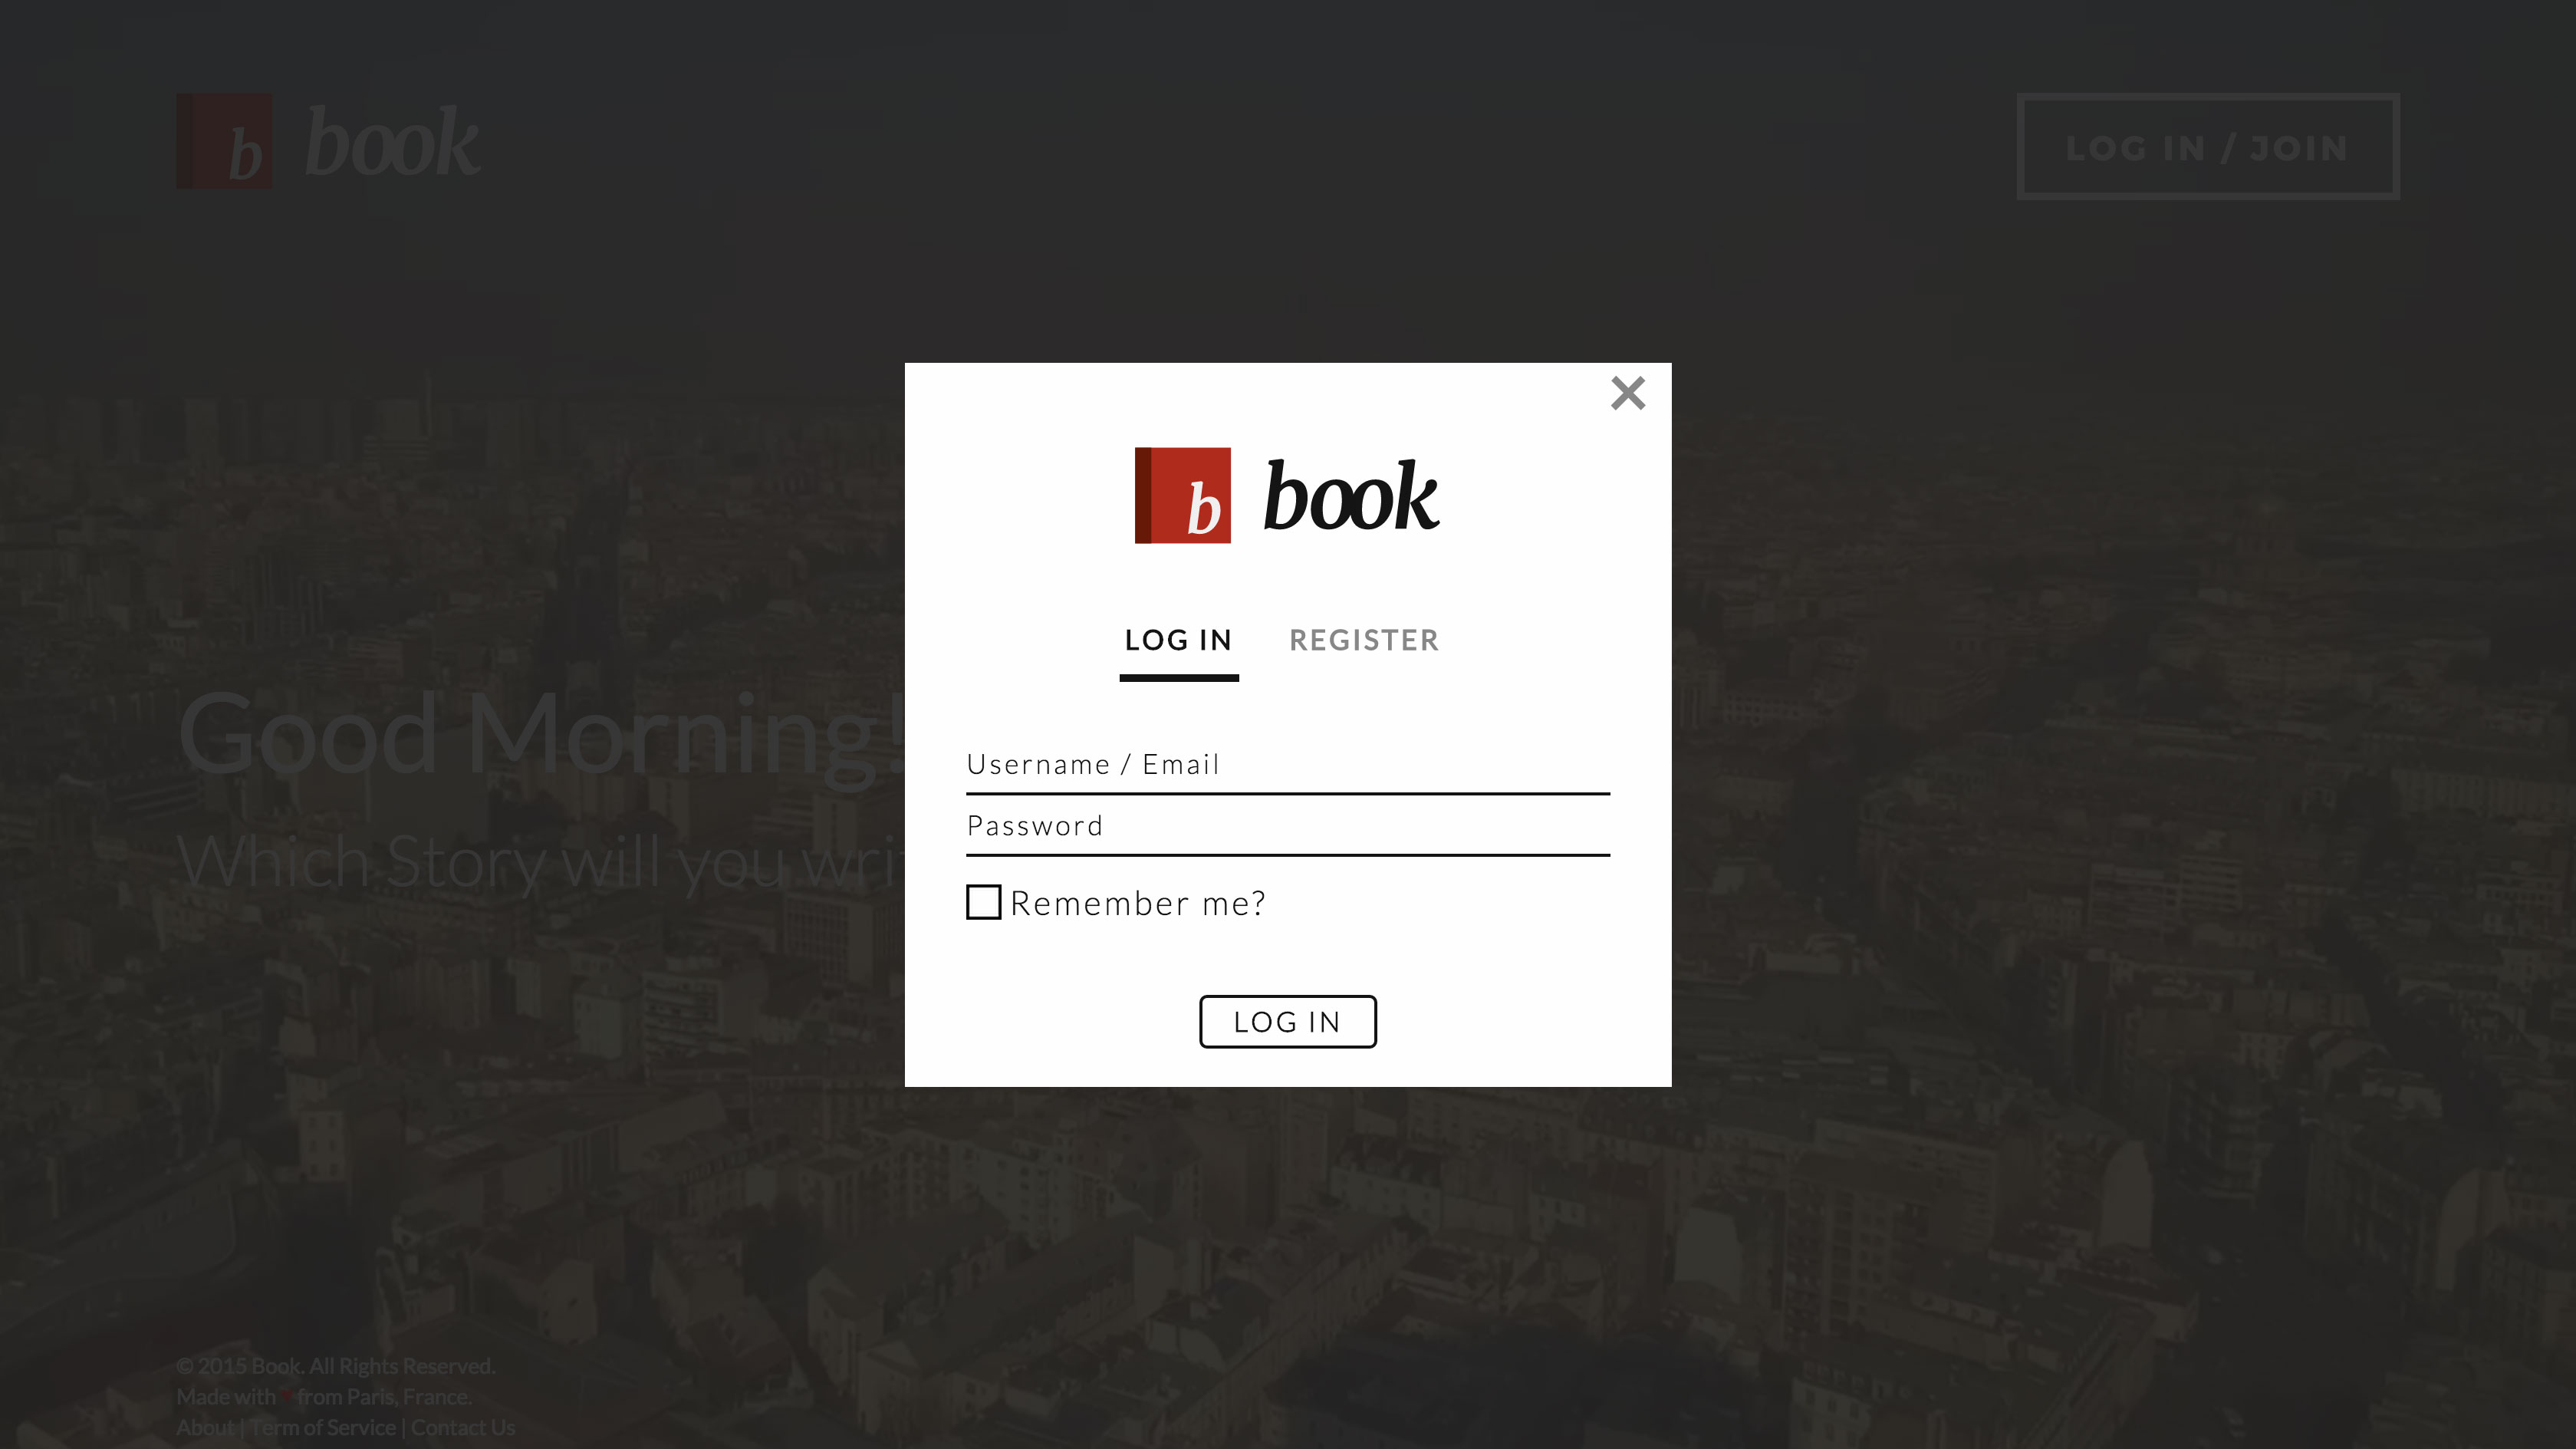
Task: Open the Contact Us footer link
Action: point(463,1428)
